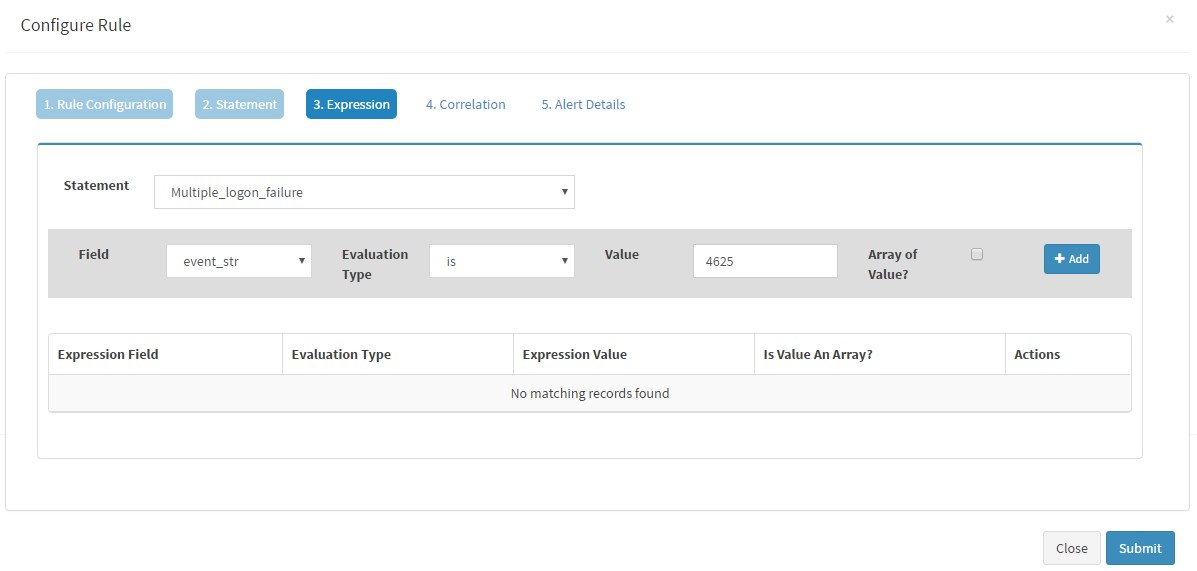Click the Value input field containing 4625
This screenshot has height=571, width=1197.
[765, 261]
